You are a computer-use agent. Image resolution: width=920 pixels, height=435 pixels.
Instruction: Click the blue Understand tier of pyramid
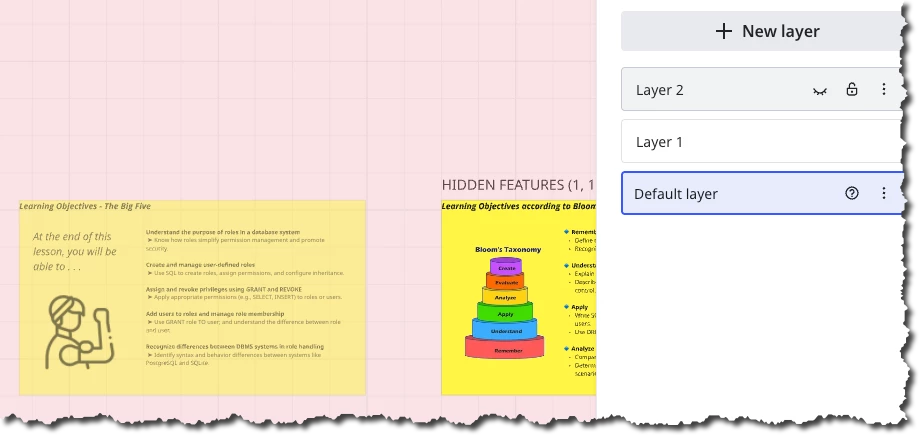pyautogui.click(x=505, y=330)
